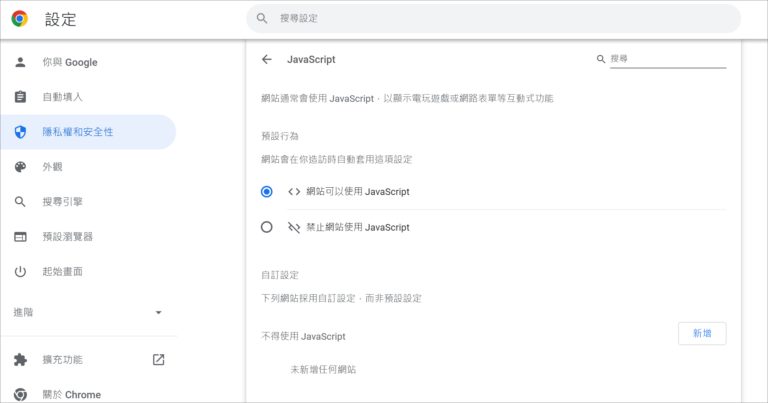This screenshot has height=403, width=768.
Task: Click the shield icon for 隱私權和安全性
Action: tap(20, 132)
